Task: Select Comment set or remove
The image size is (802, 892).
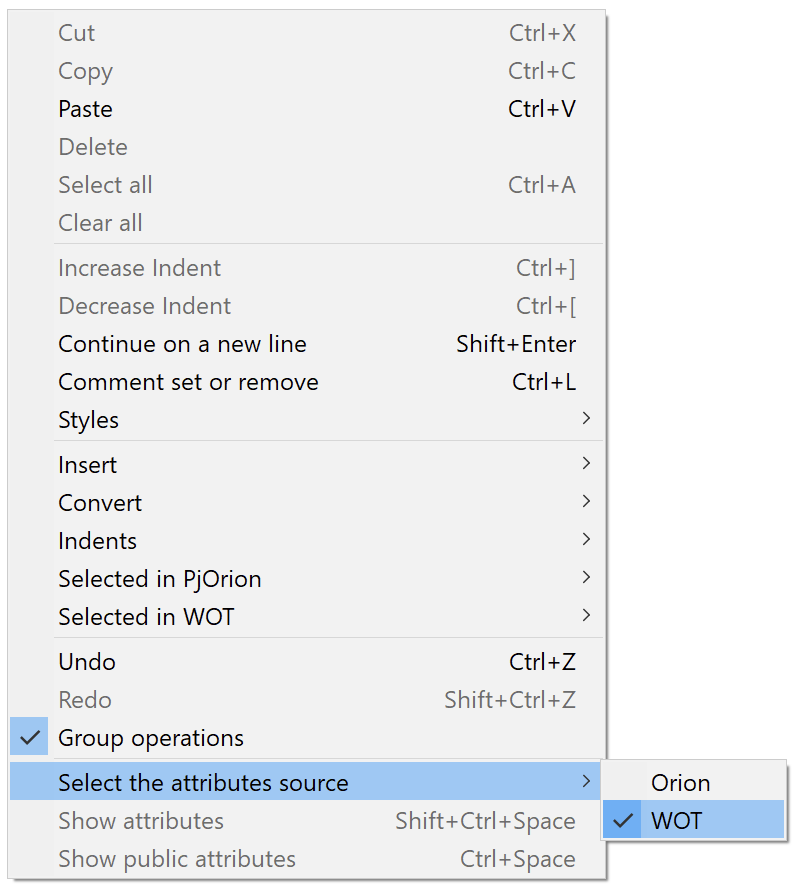Action: 189,382
